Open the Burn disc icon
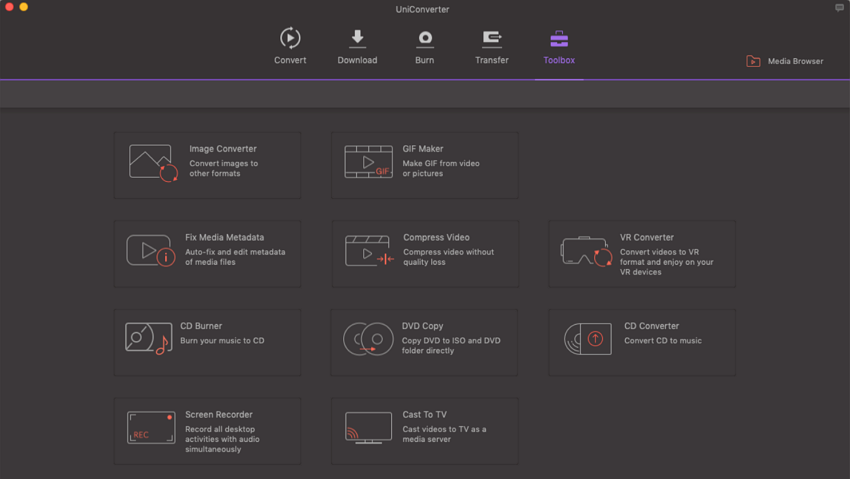 point(425,38)
